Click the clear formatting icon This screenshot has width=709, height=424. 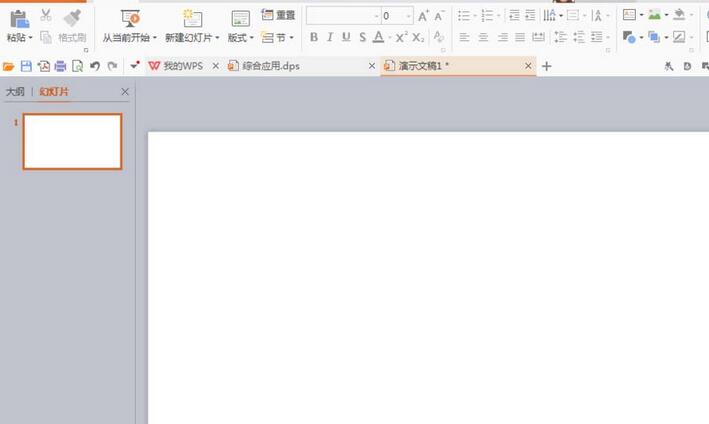click(438, 37)
